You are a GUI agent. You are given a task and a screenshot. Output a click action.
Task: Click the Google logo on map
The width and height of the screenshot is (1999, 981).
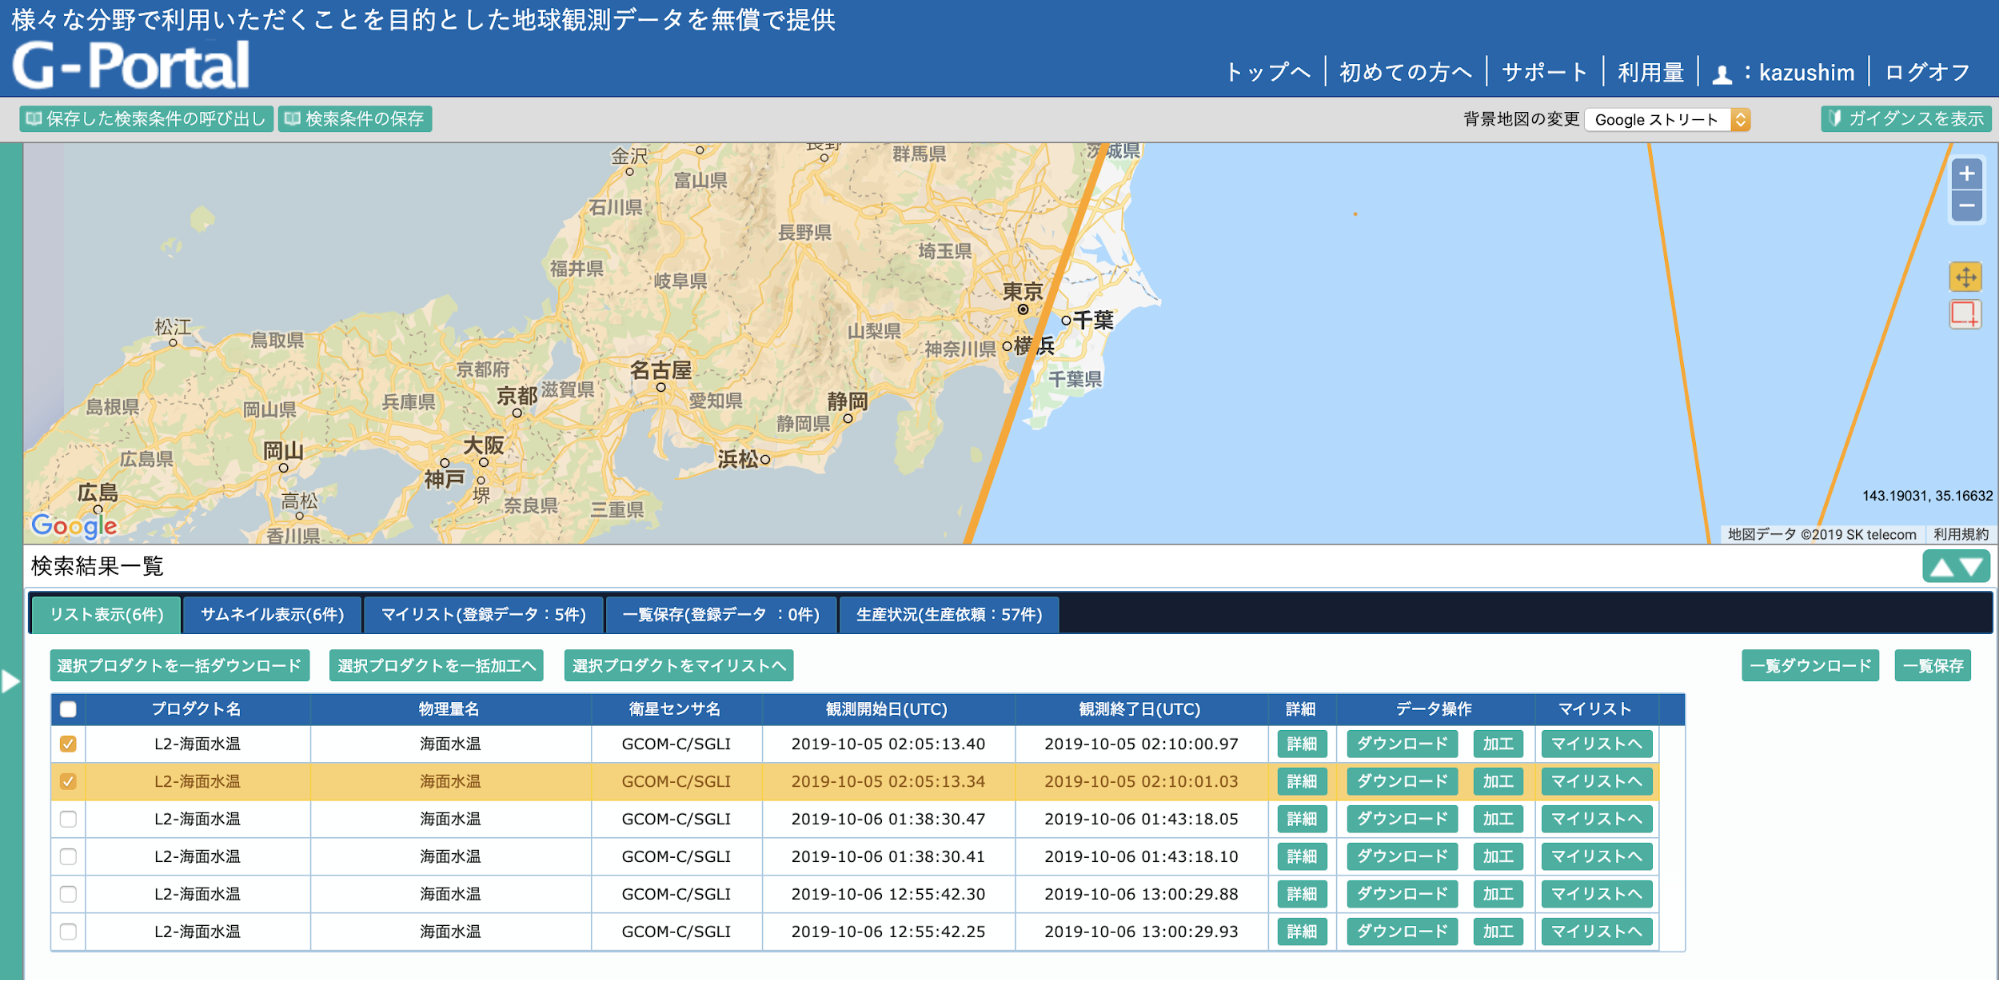[x=74, y=525]
